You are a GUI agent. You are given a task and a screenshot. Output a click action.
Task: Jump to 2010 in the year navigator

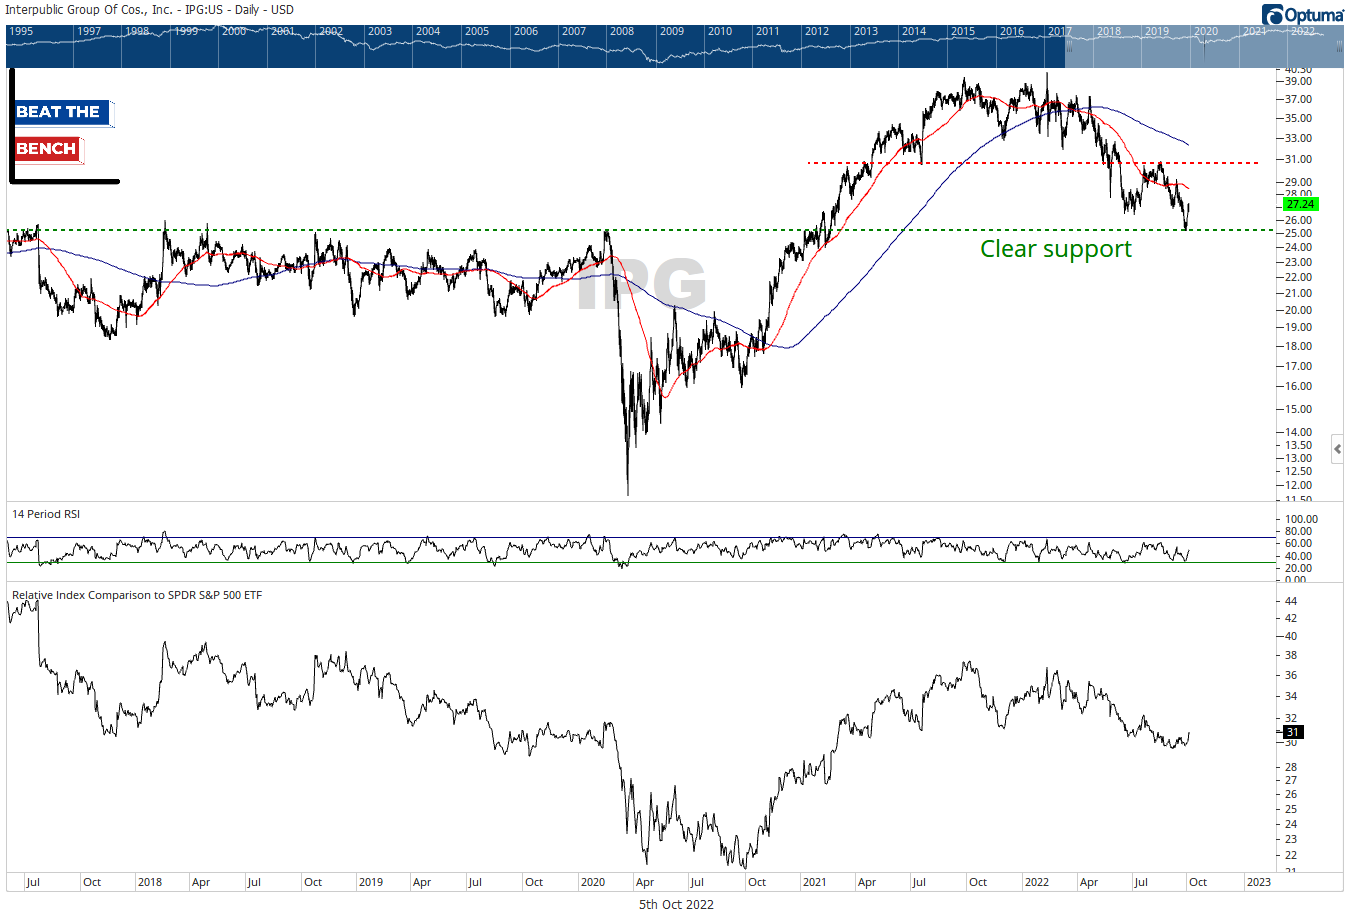point(720,31)
